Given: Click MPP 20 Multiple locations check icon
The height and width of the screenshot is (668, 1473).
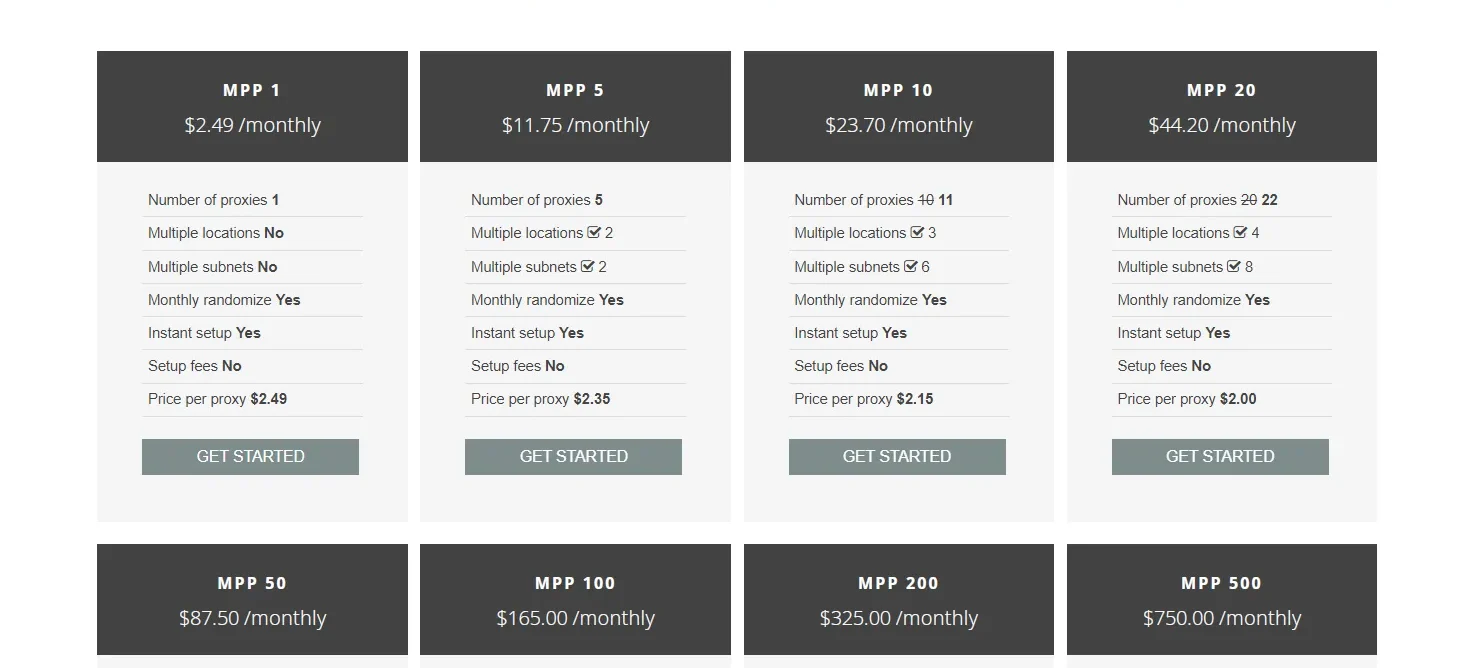Looking at the screenshot, I should pyautogui.click(x=1240, y=233).
